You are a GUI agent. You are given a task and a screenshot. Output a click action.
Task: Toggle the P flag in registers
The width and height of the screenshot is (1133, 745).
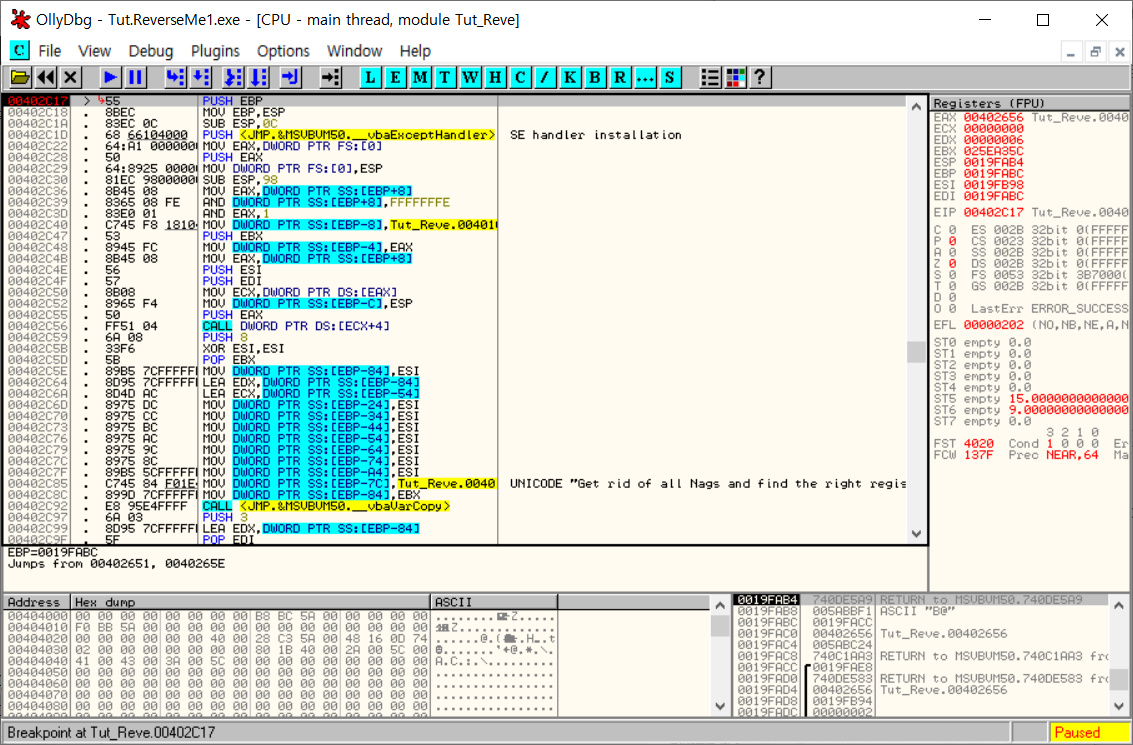pos(952,241)
